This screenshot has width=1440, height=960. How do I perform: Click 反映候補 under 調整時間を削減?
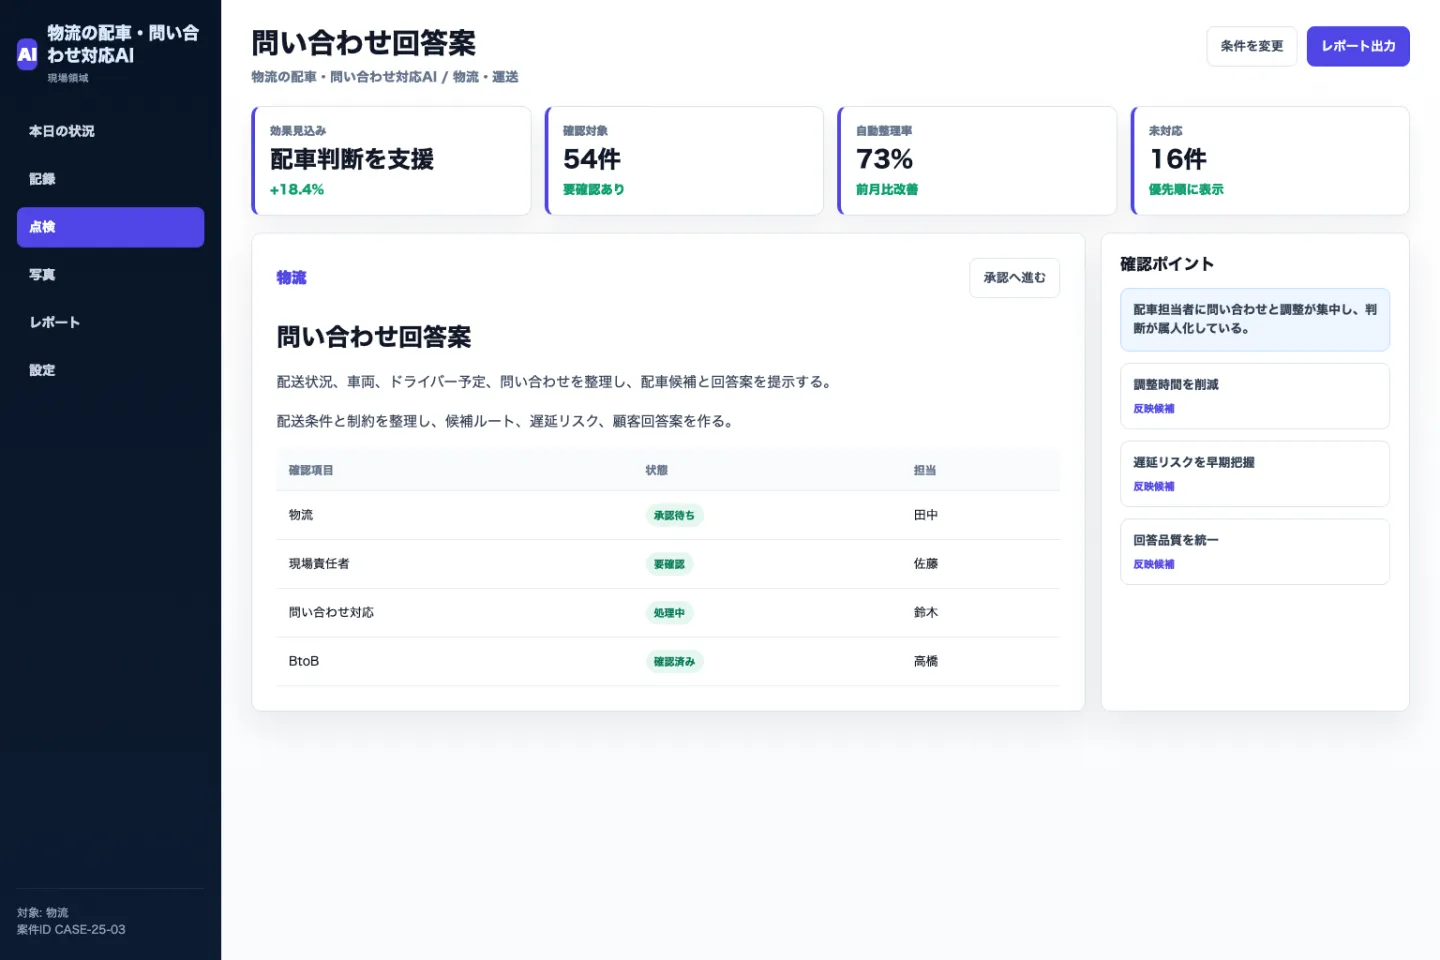[1154, 409]
